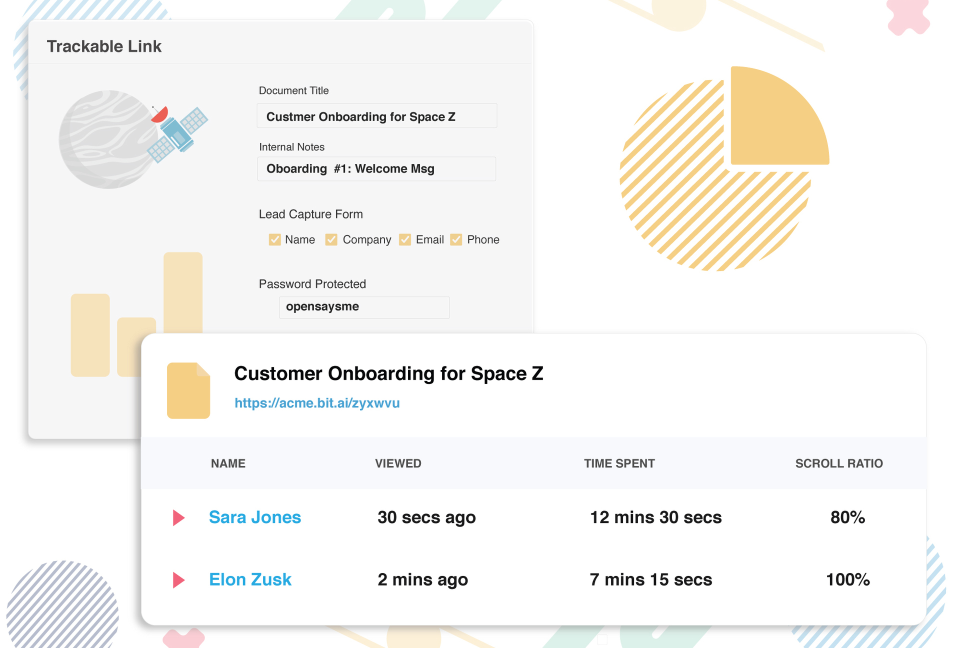Uncheck the Phone checkbox
Image resolution: width=960 pixels, height=648 pixels.
coord(456,239)
